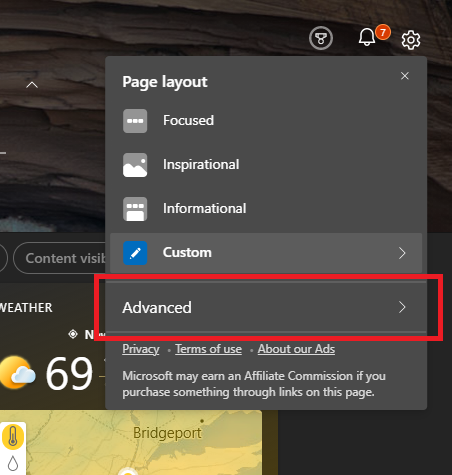Collapse the section with the up chevron
Image resolution: width=452 pixels, height=475 pixels.
32,85
